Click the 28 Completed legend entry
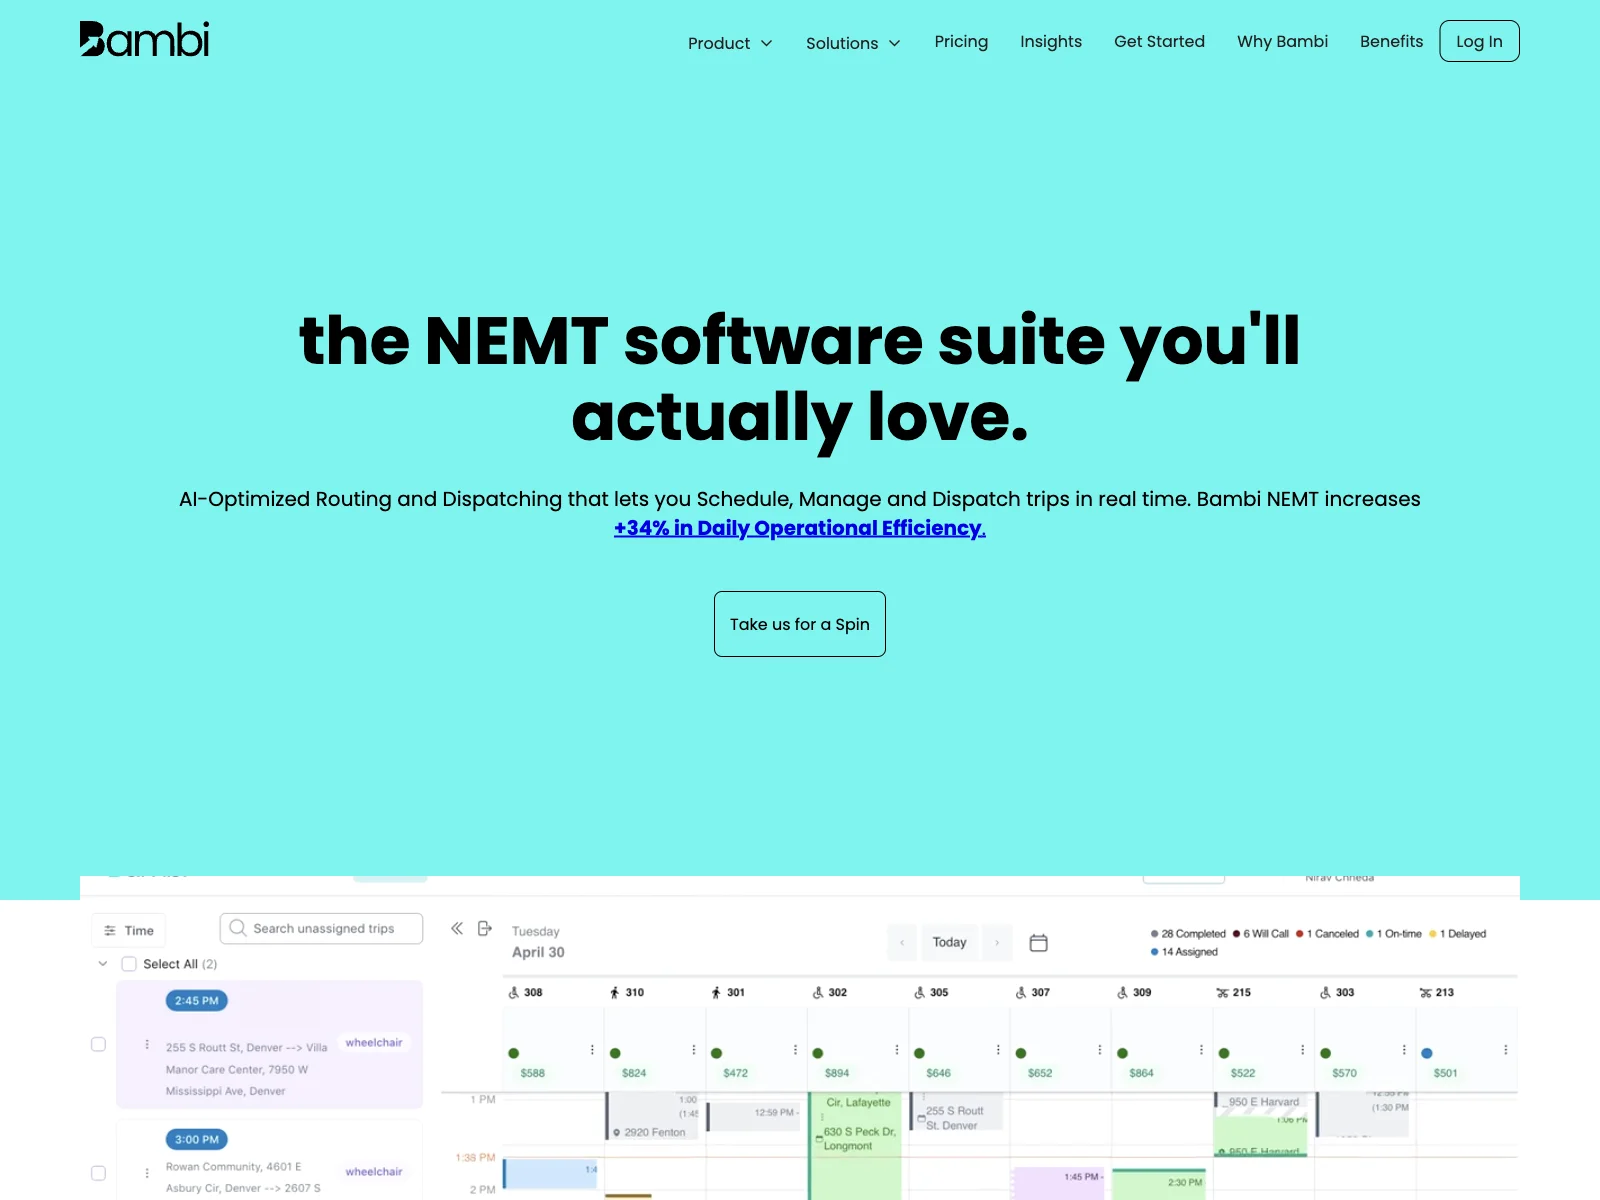 click(1188, 934)
